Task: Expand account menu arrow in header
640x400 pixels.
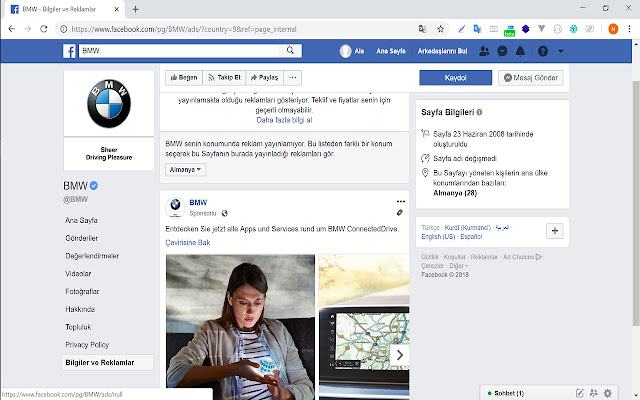Action: click(x=561, y=51)
